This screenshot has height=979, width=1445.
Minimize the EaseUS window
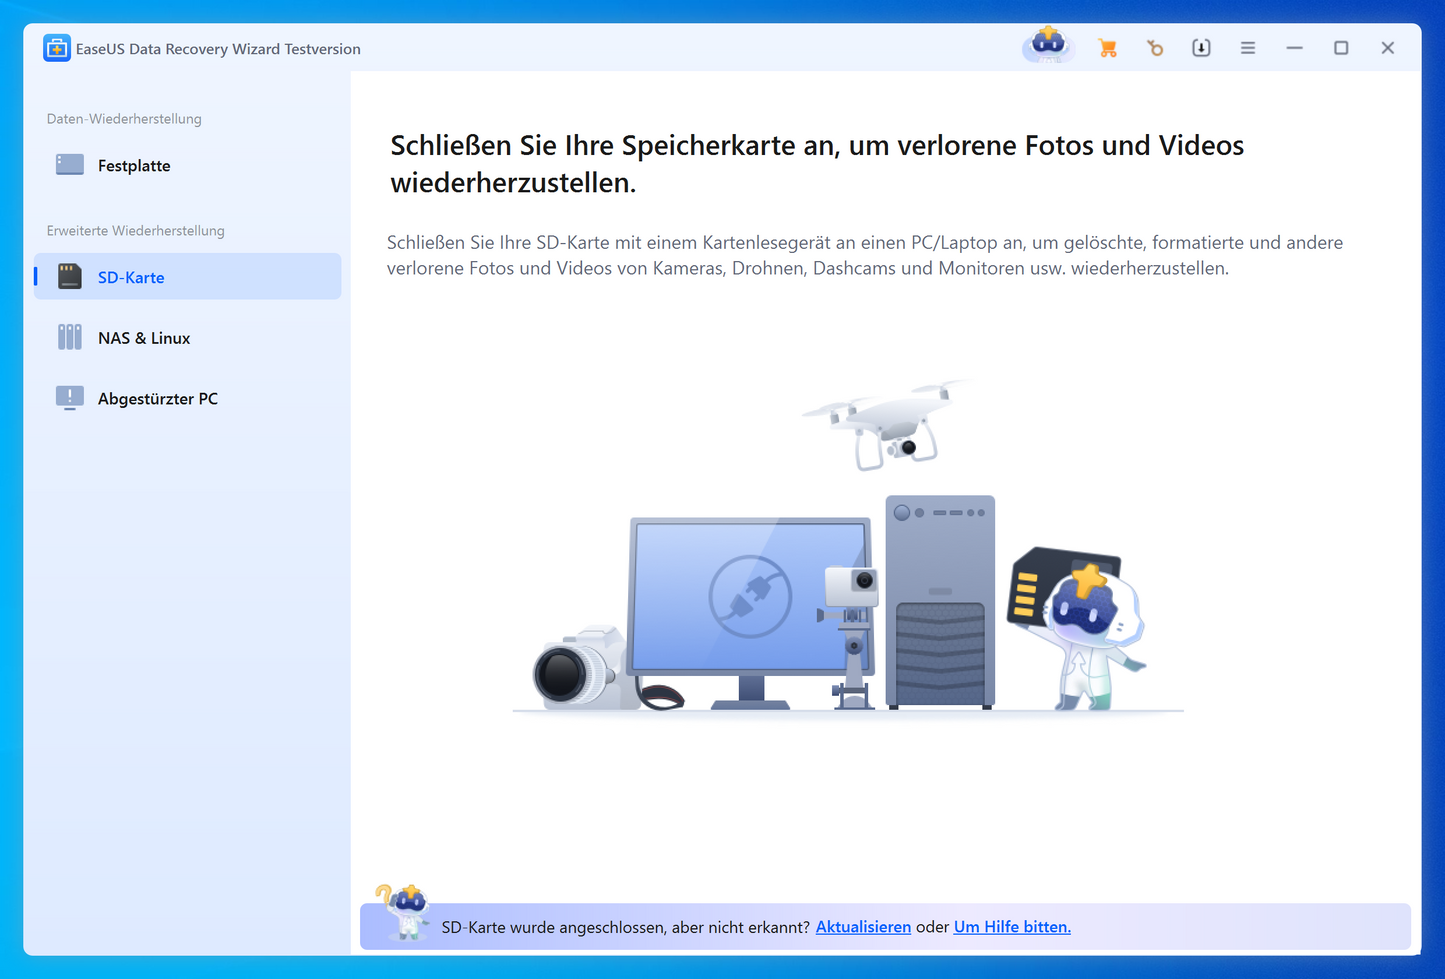click(1294, 48)
